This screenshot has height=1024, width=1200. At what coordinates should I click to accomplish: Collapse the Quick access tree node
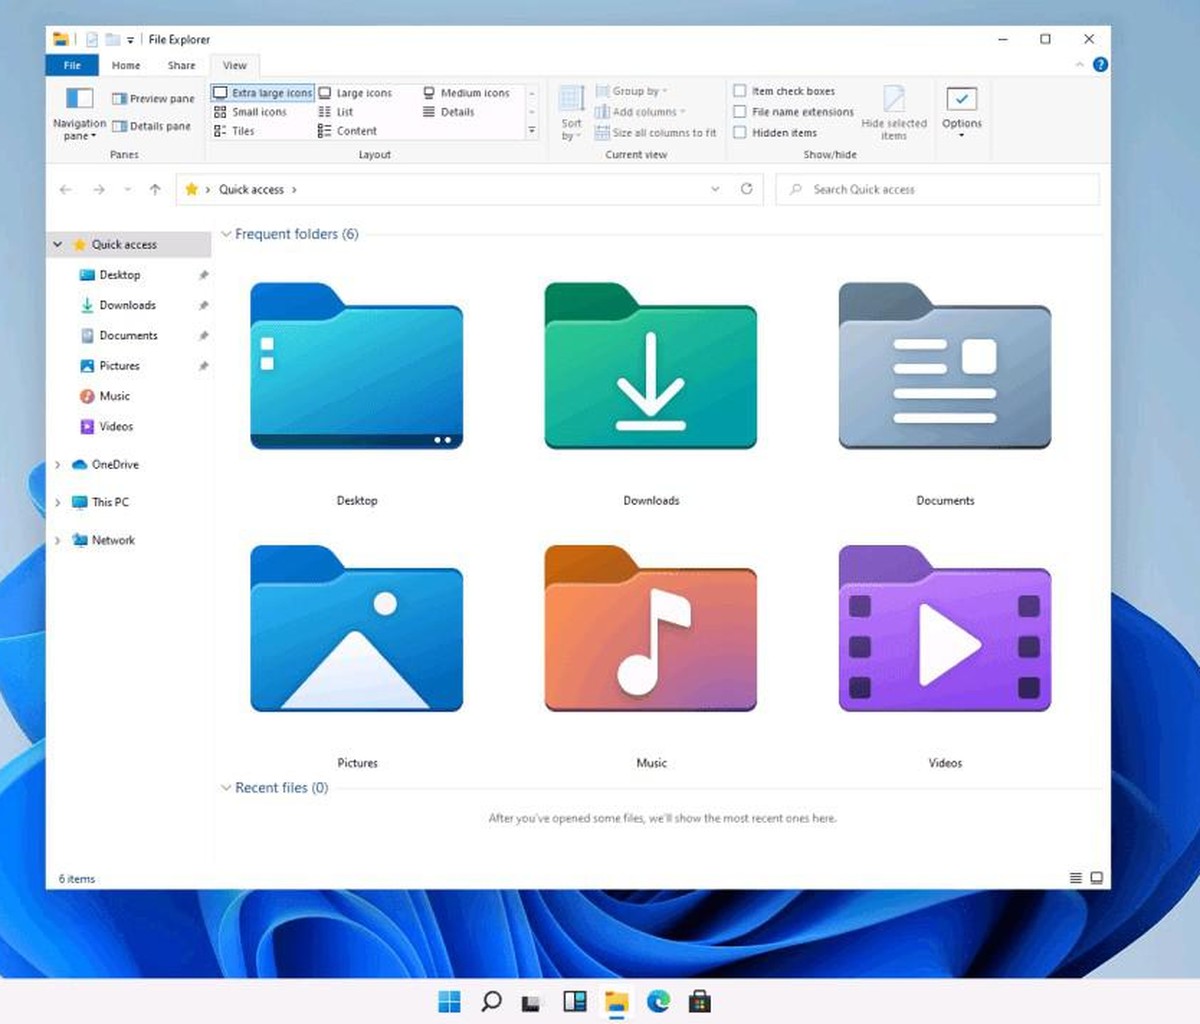point(58,244)
